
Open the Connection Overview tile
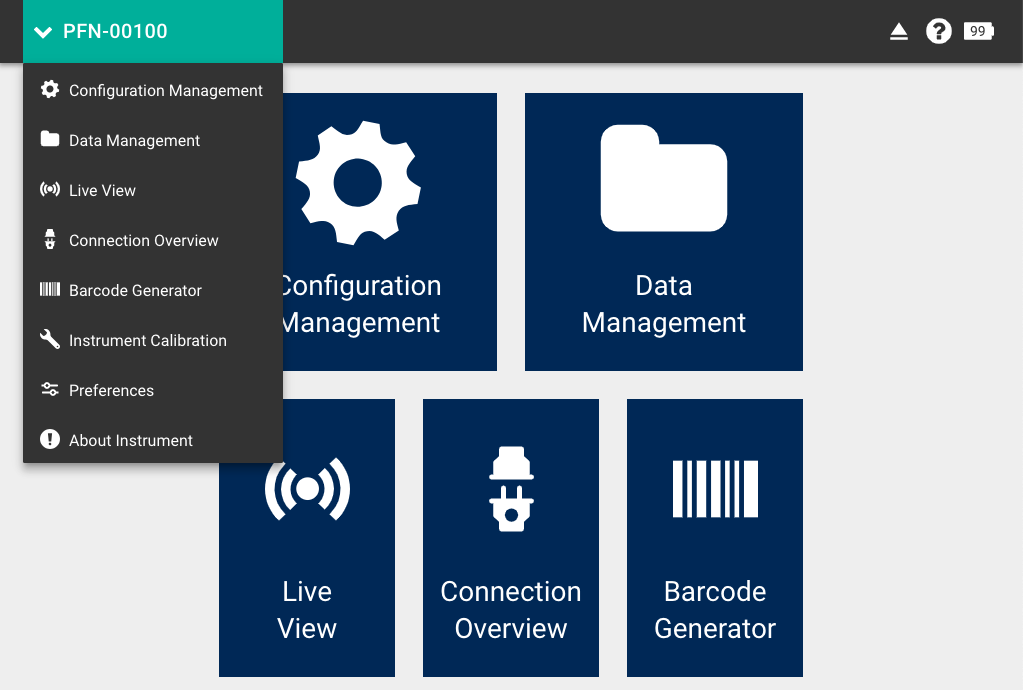click(510, 538)
